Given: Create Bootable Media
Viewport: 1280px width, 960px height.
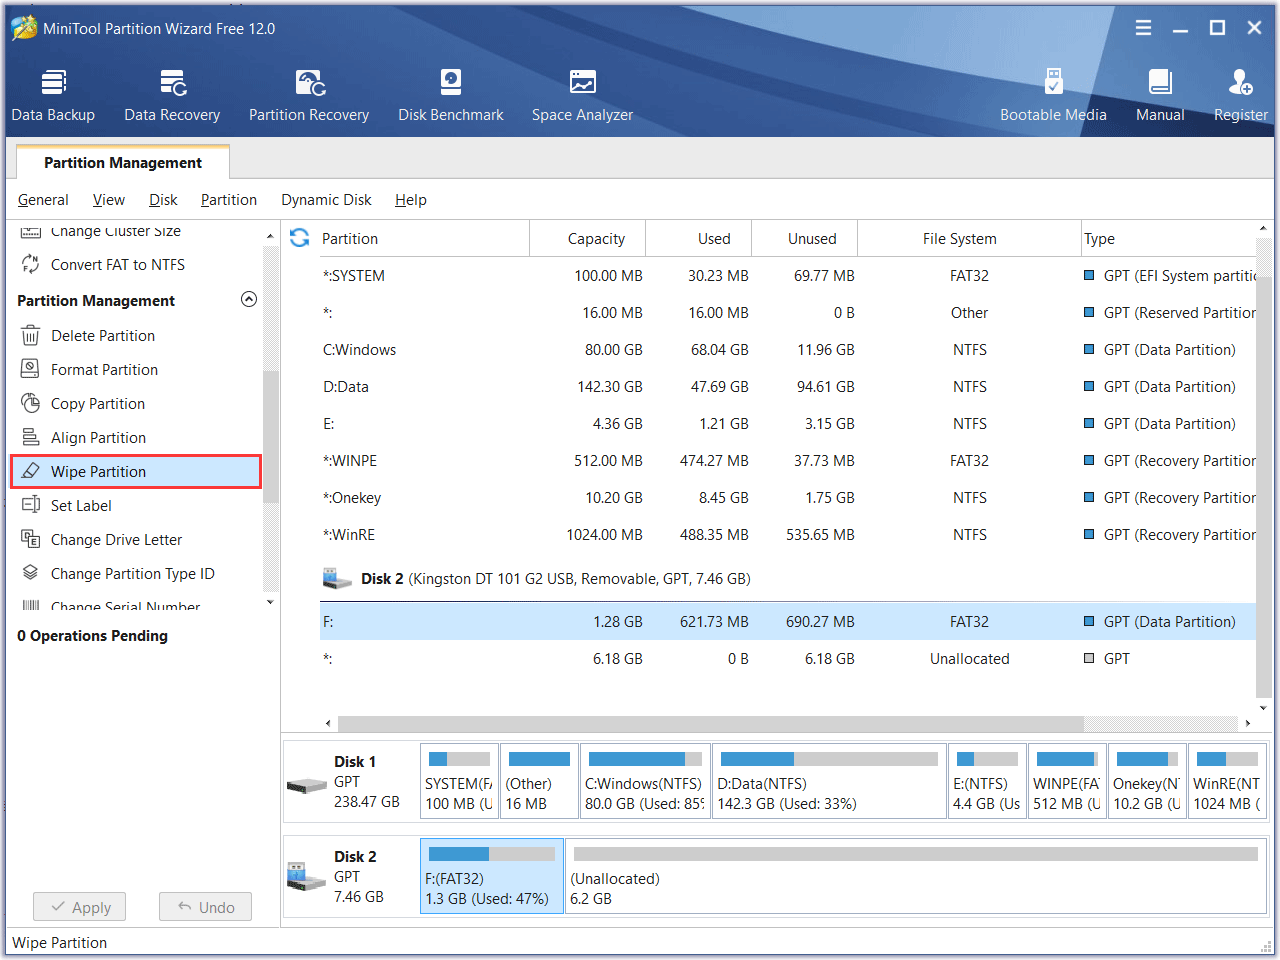Looking at the screenshot, I should pos(1053,96).
